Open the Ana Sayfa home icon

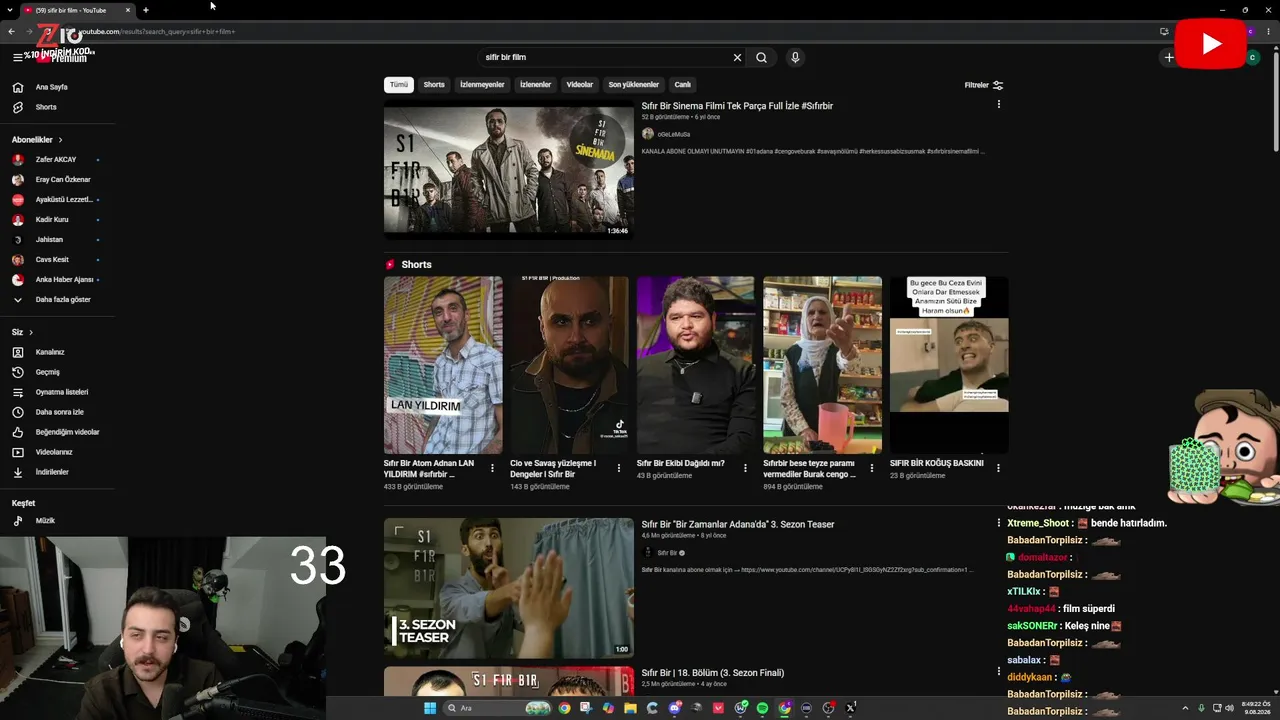(17, 87)
